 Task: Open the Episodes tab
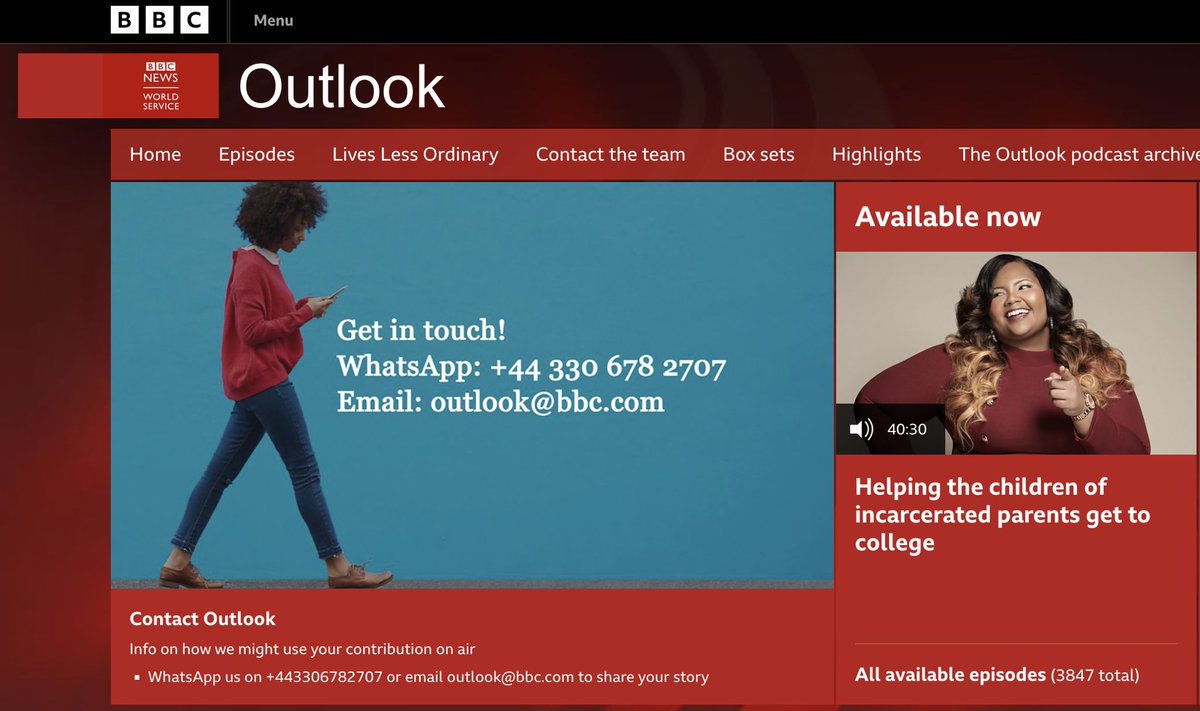point(257,154)
